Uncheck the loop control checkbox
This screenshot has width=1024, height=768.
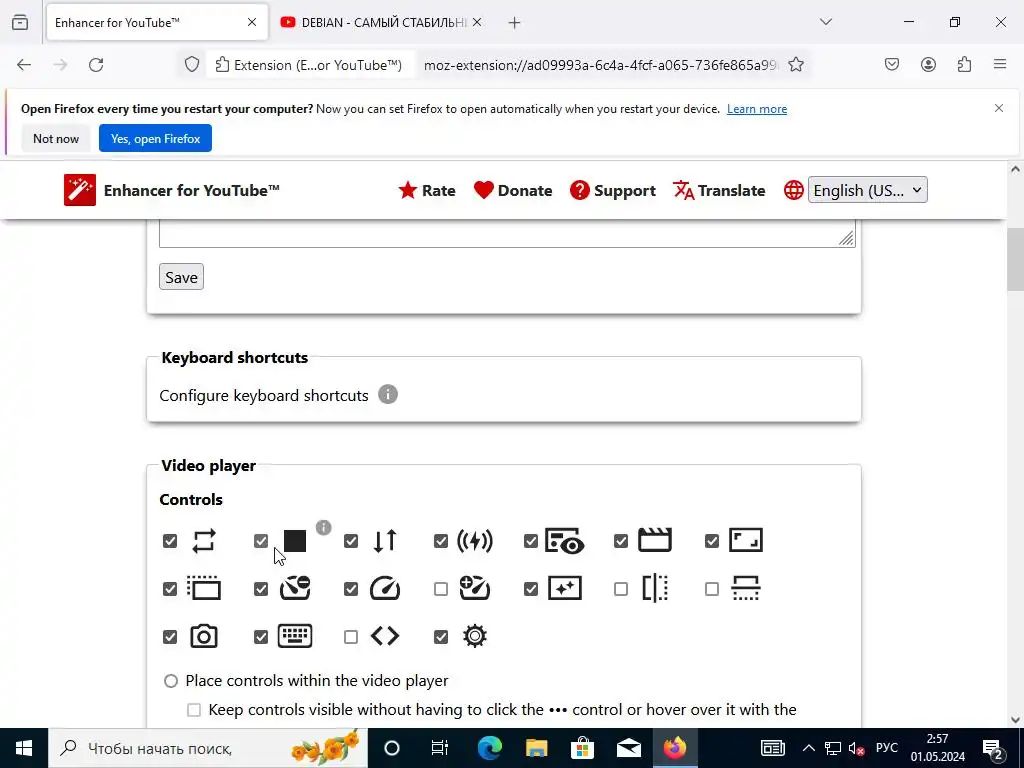click(170, 541)
